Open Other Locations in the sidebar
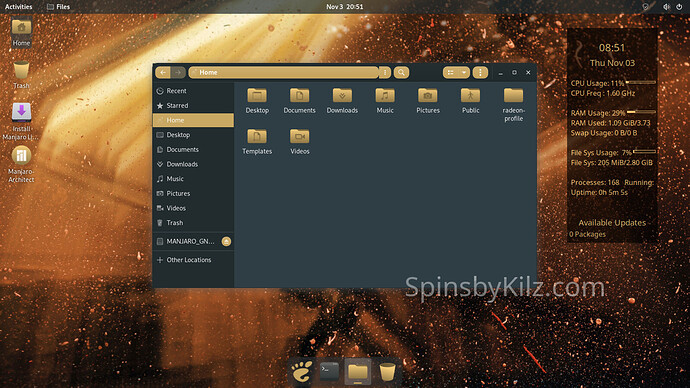This screenshot has height=388, width=690. [x=193, y=260]
